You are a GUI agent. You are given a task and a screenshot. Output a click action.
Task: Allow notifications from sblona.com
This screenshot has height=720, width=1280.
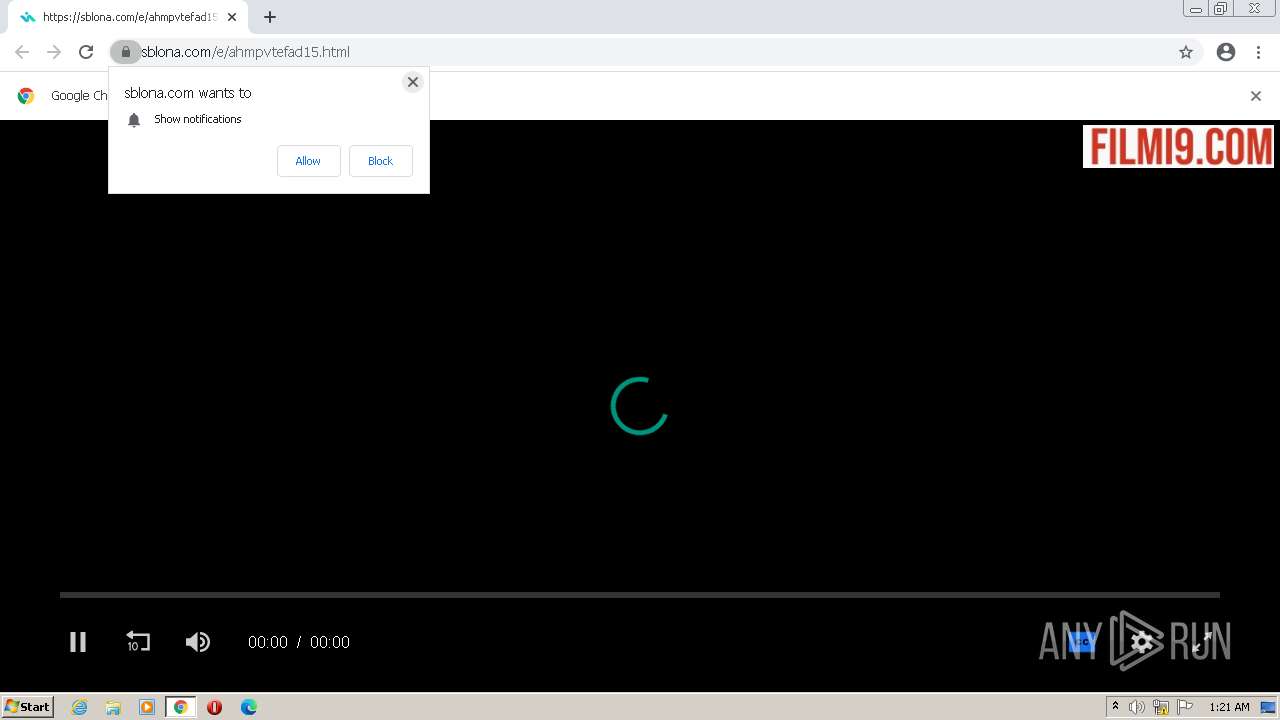[308, 161]
